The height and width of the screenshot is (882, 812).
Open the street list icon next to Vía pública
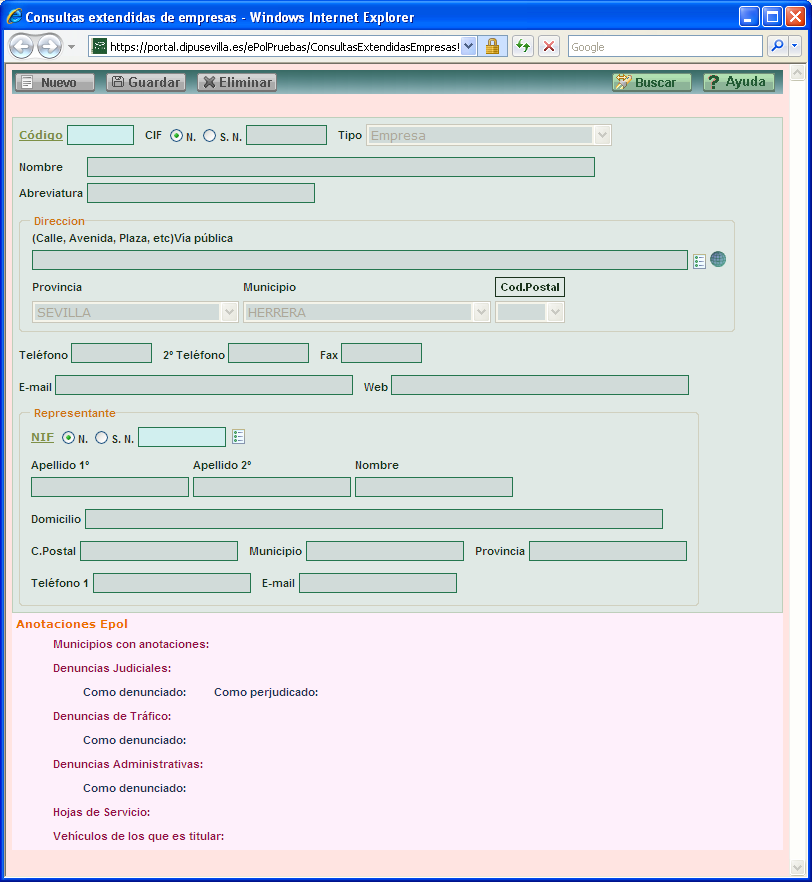699,261
